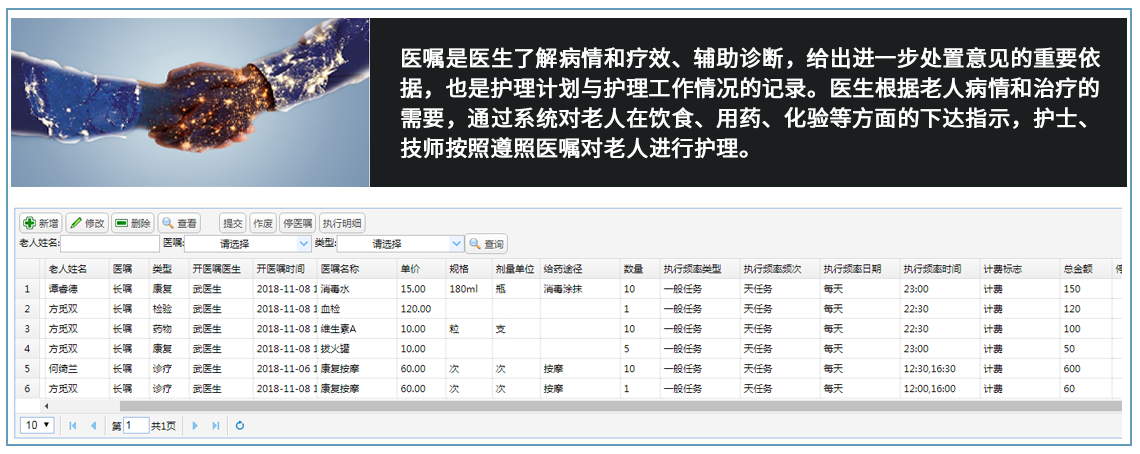The image size is (1140, 454).
Task: Click the 作废 void button
Action: tap(262, 223)
